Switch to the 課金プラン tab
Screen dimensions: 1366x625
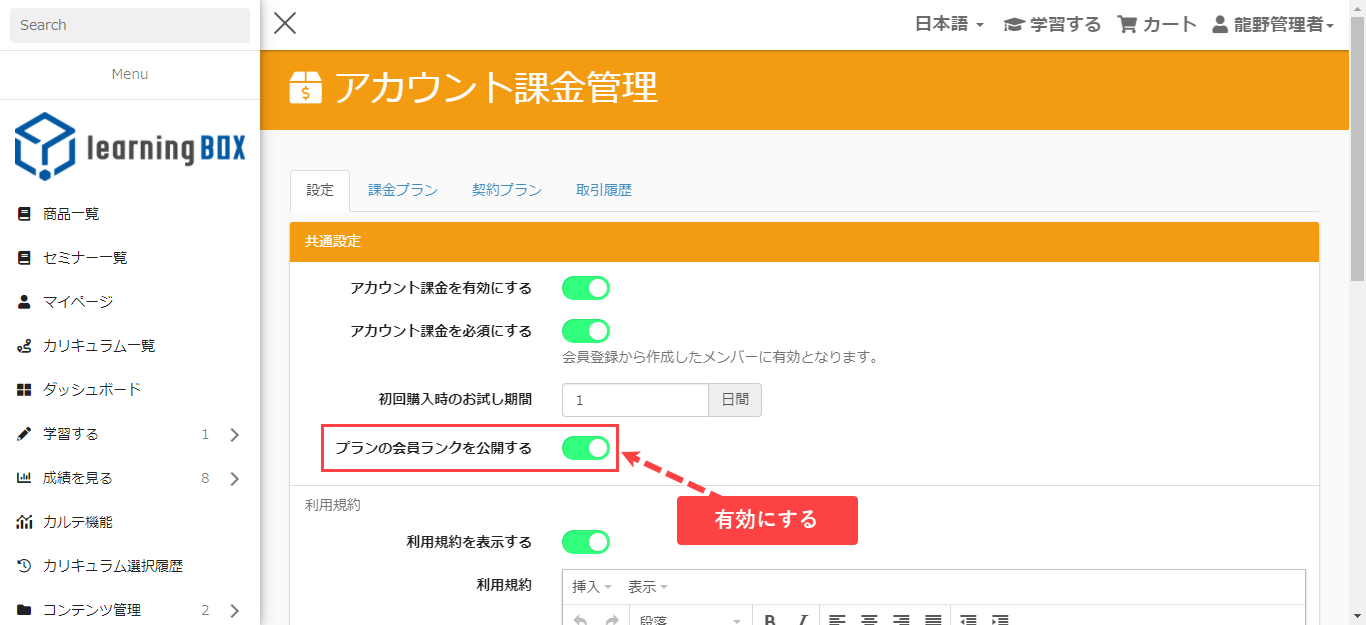(x=403, y=190)
